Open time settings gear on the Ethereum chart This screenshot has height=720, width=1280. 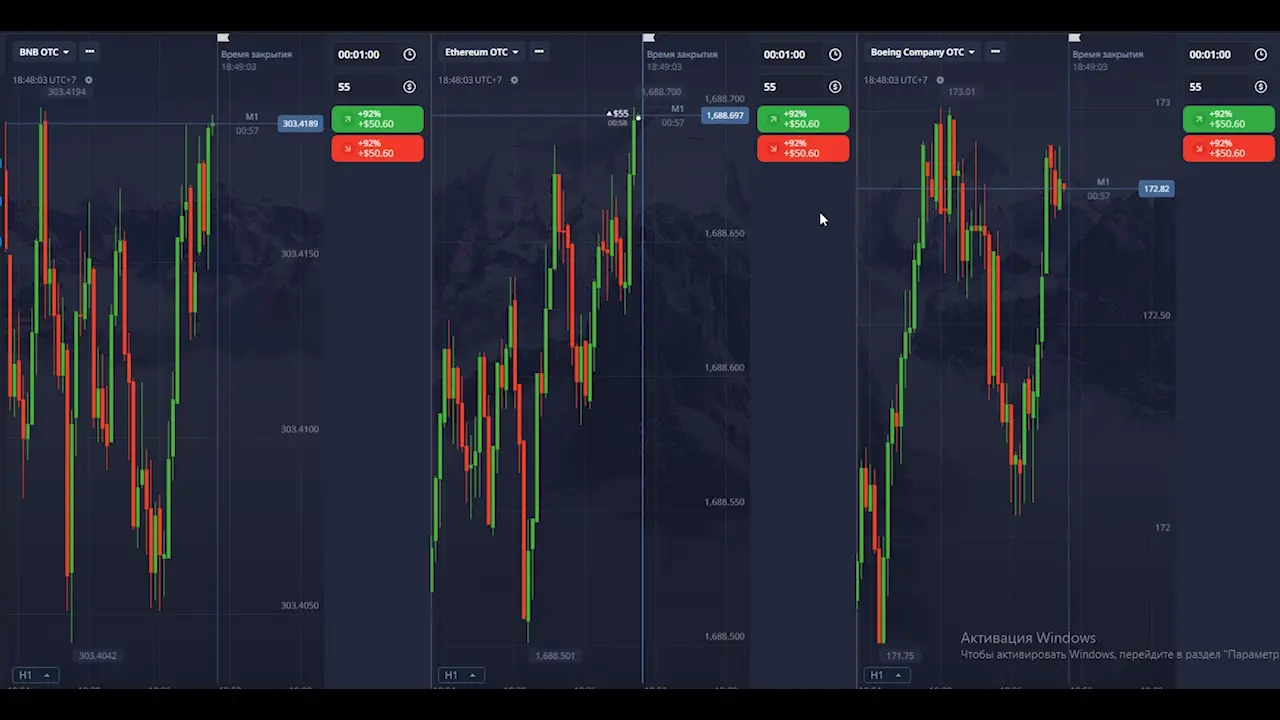(x=514, y=80)
